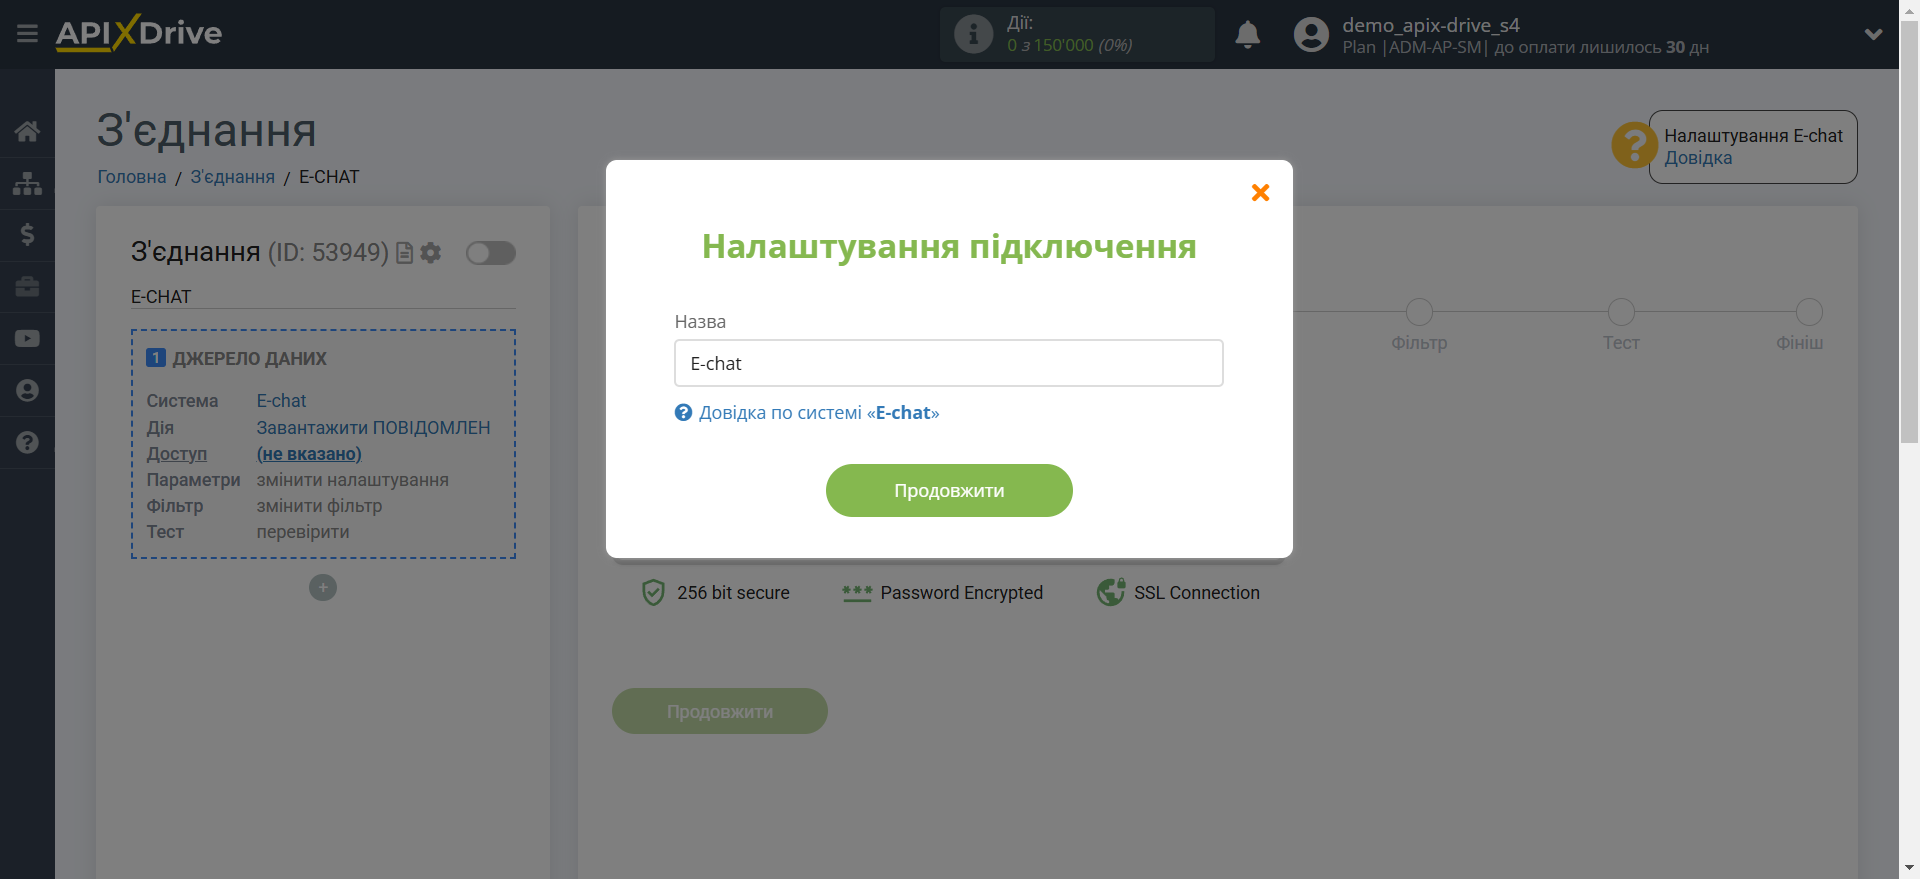1920x879 pixels.
Task: Click the Головна breadcrumb link
Action: (132, 177)
